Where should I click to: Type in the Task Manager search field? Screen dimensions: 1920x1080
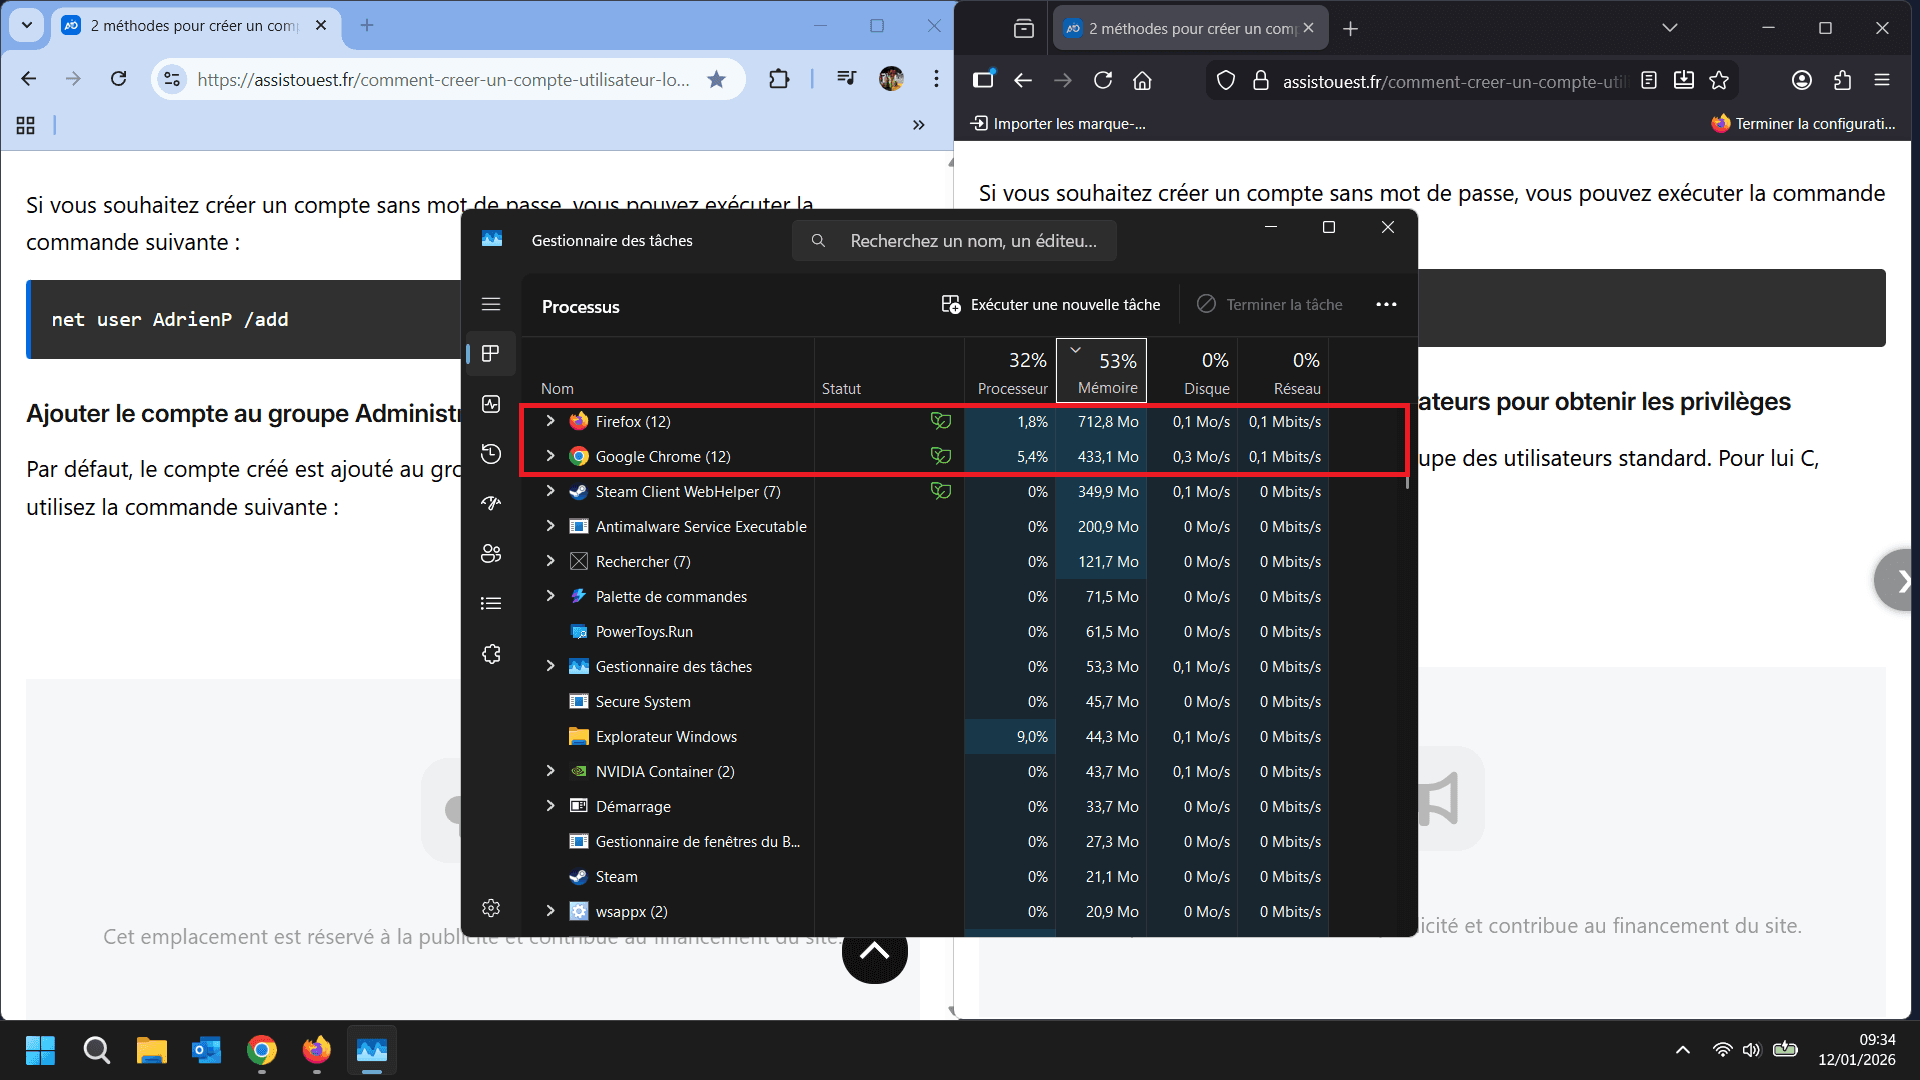coord(955,240)
